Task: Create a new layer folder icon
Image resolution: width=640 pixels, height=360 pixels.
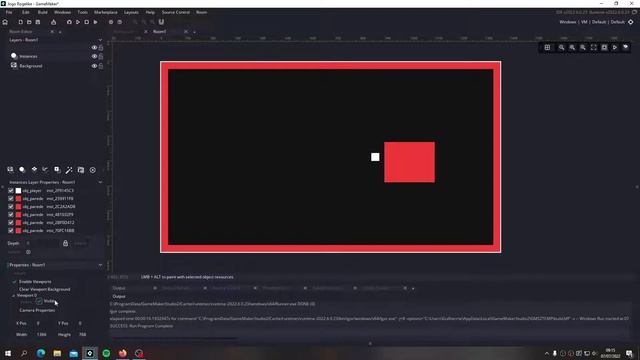Action: (x=81, y=170)
